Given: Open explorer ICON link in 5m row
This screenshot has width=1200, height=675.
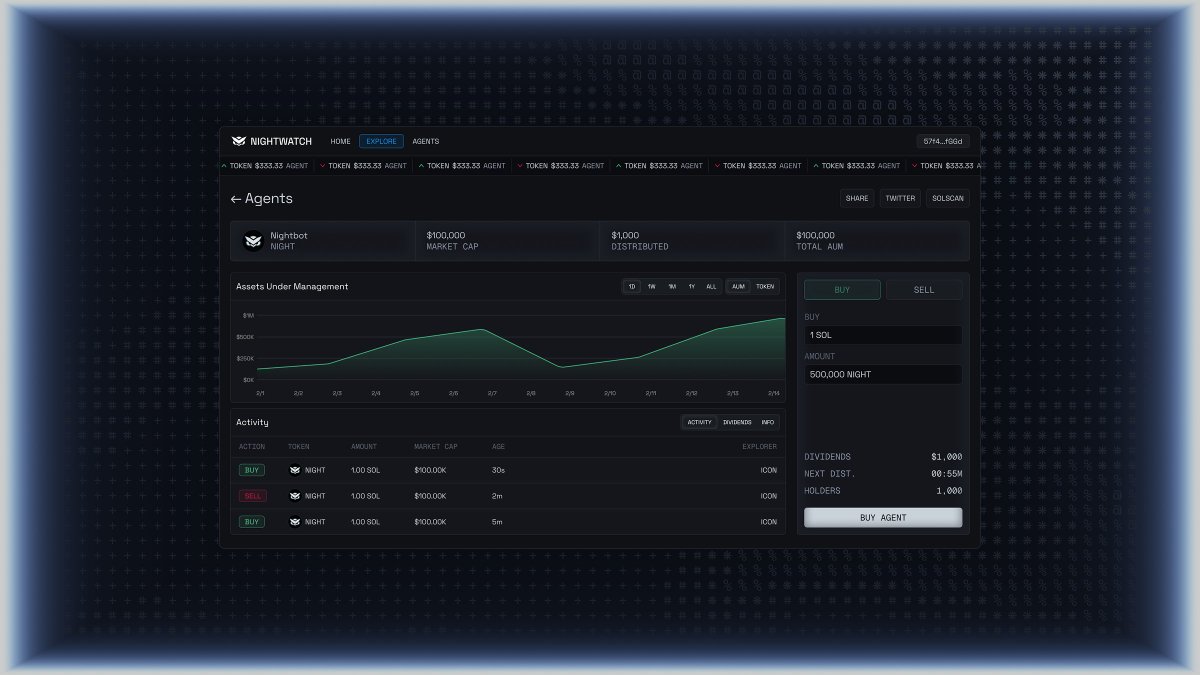Looking at the screenshot, I should (x=768, y=522).
